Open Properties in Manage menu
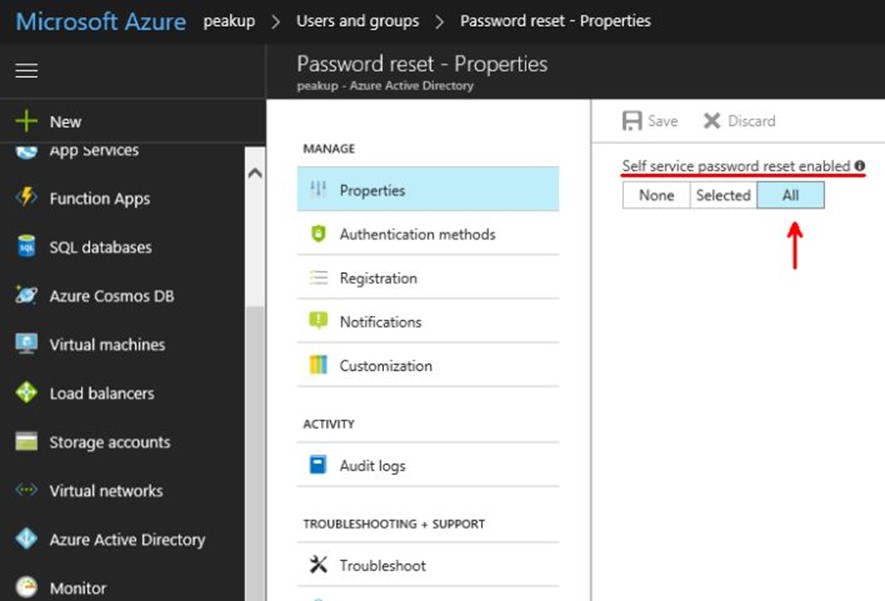This screenshot has height=601, width=885. click(428, 189)
